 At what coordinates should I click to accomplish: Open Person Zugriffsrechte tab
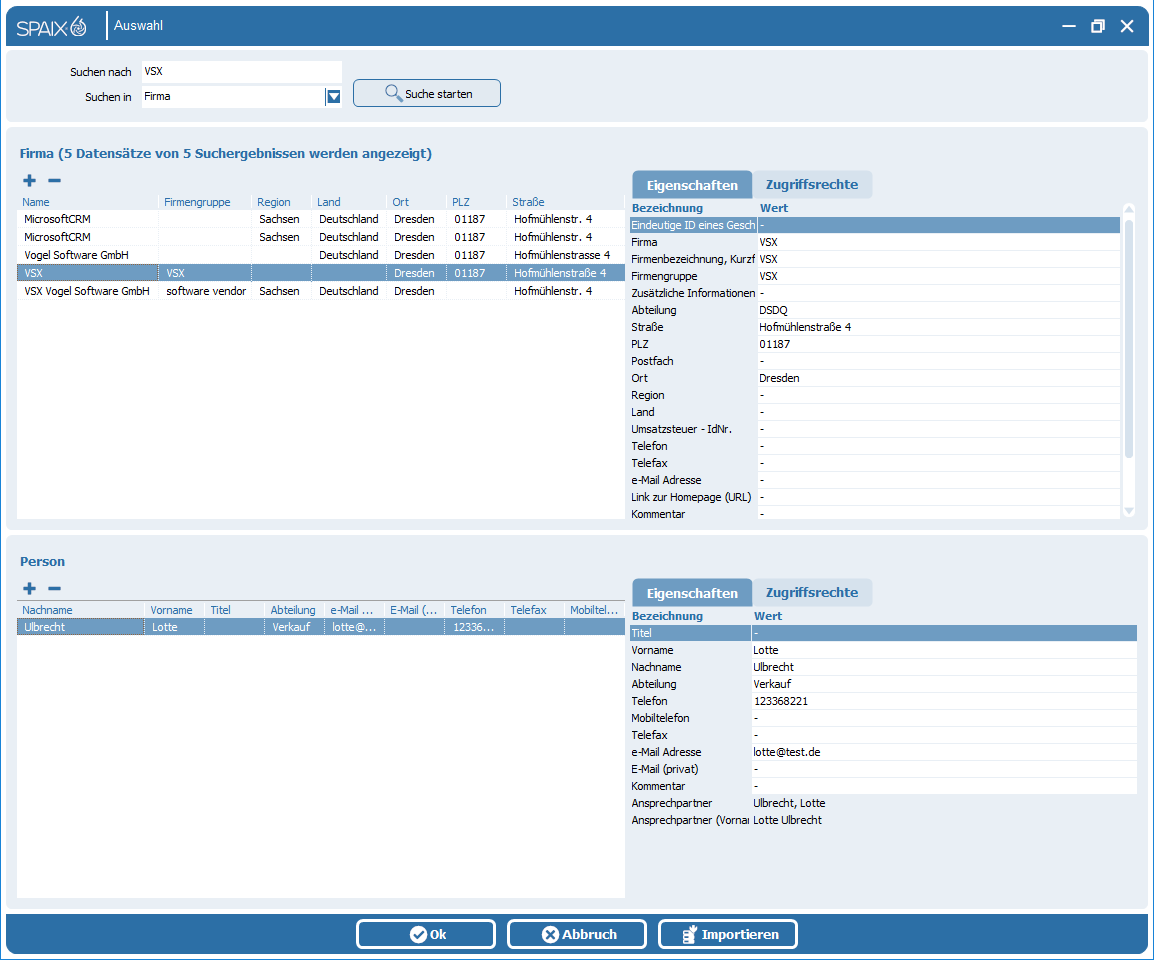pyautogui.click(x=812, y=593)
